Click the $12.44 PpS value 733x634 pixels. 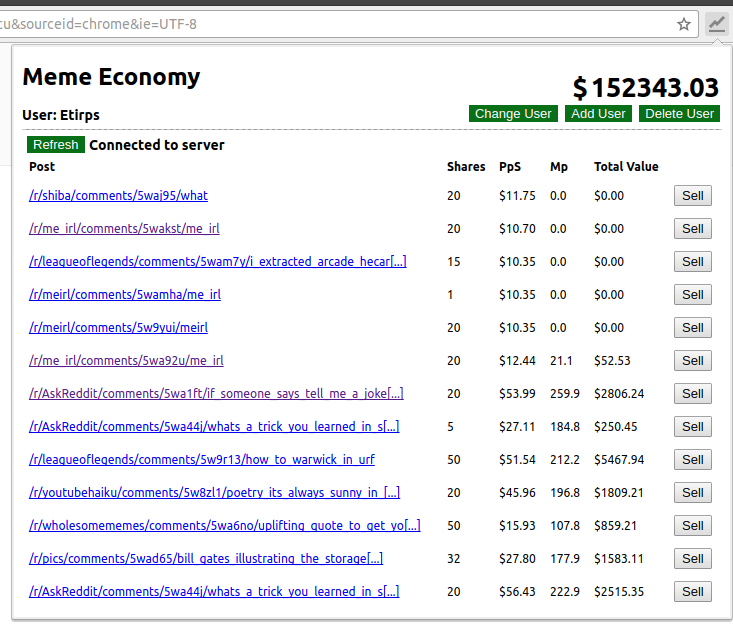(x=517, y=360)
